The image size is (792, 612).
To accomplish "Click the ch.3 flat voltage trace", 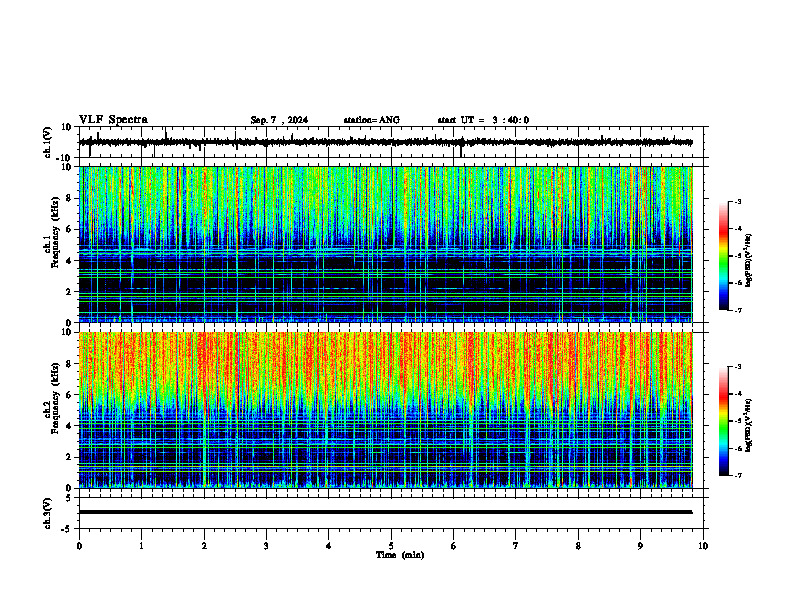I will [385, 512].
